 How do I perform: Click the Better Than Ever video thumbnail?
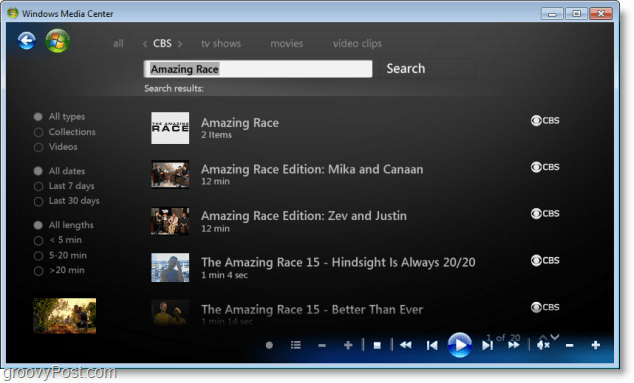coord(170,313)
